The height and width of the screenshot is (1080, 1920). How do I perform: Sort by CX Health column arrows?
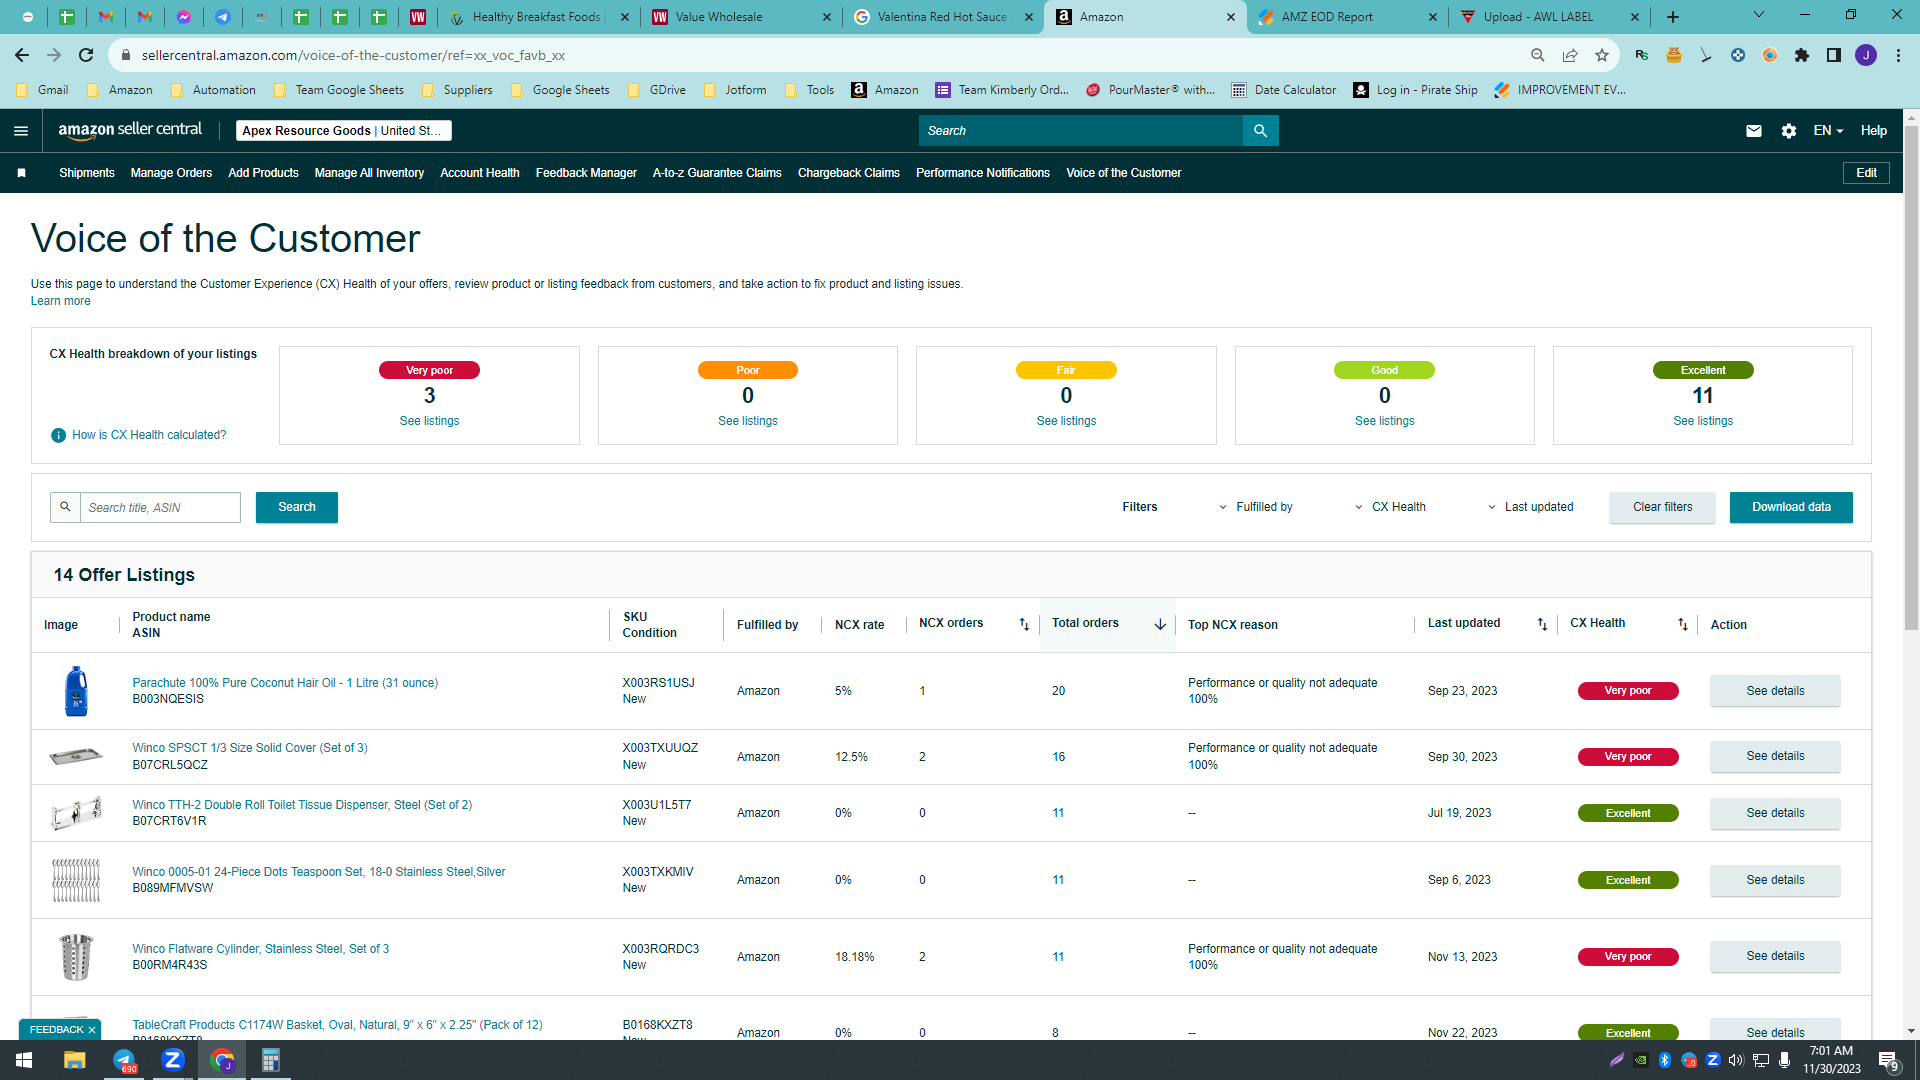(x=1683, y=624)
